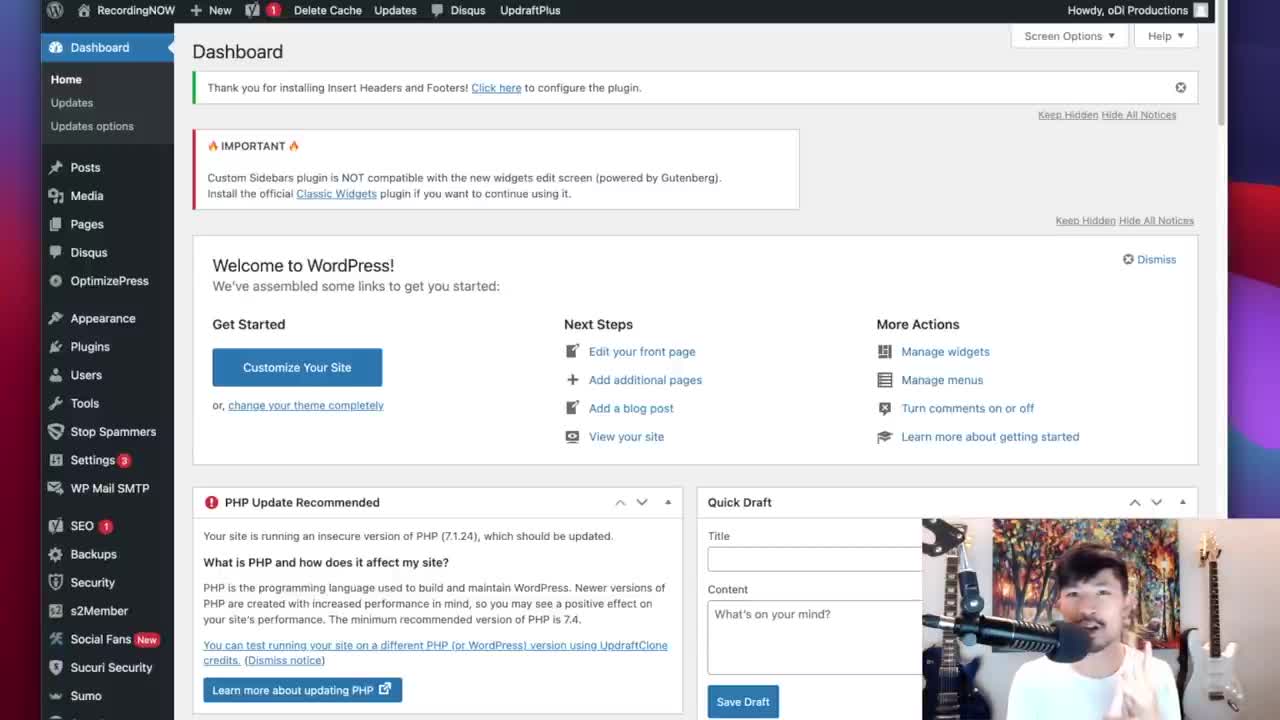
Task: Click Hide All Notices under first notice
Action: pyautogui.click(x=1139, y=115)
